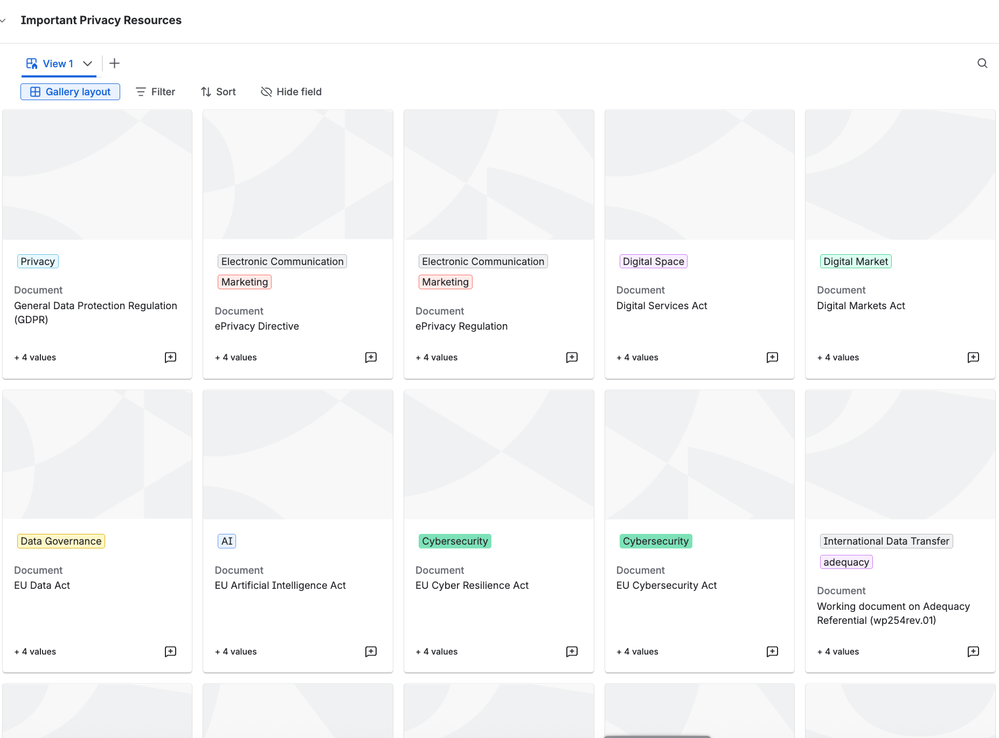This screenshot has height=738, width=999.
Task: Open Working document on Adequacy Referential title
Action: [893, 613]
